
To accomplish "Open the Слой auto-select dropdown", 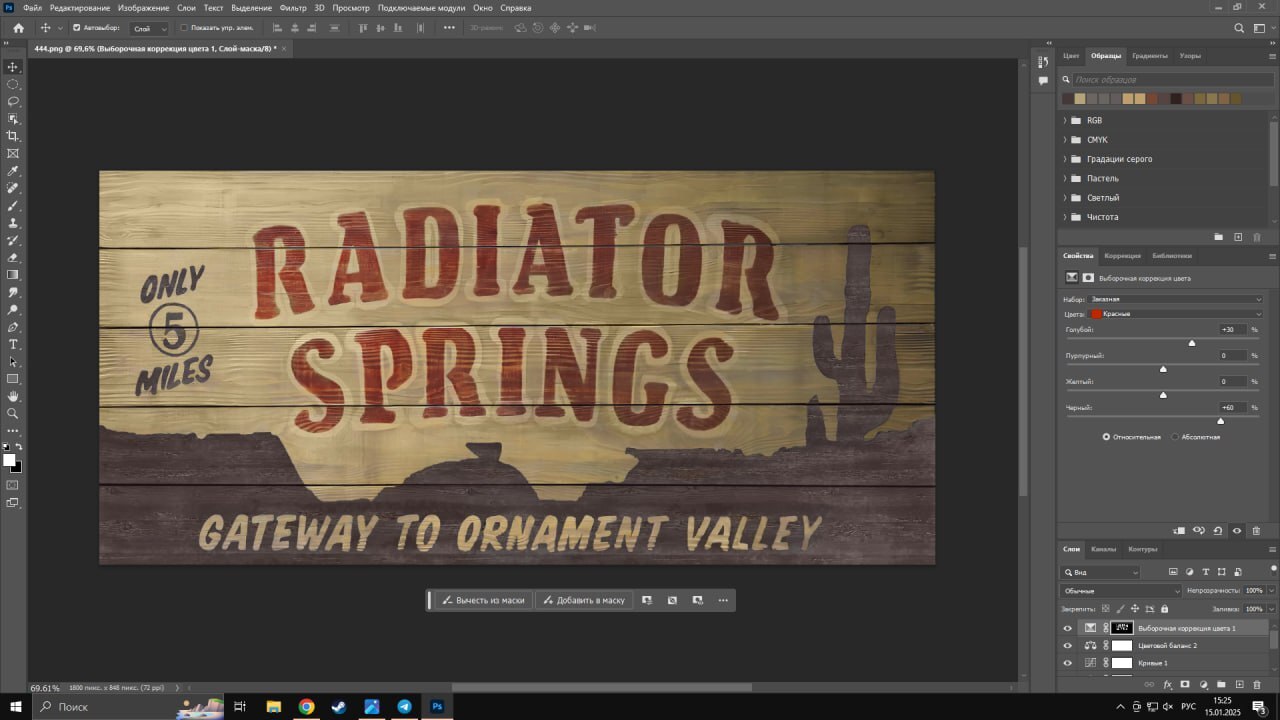I will (x=150, y=28).
